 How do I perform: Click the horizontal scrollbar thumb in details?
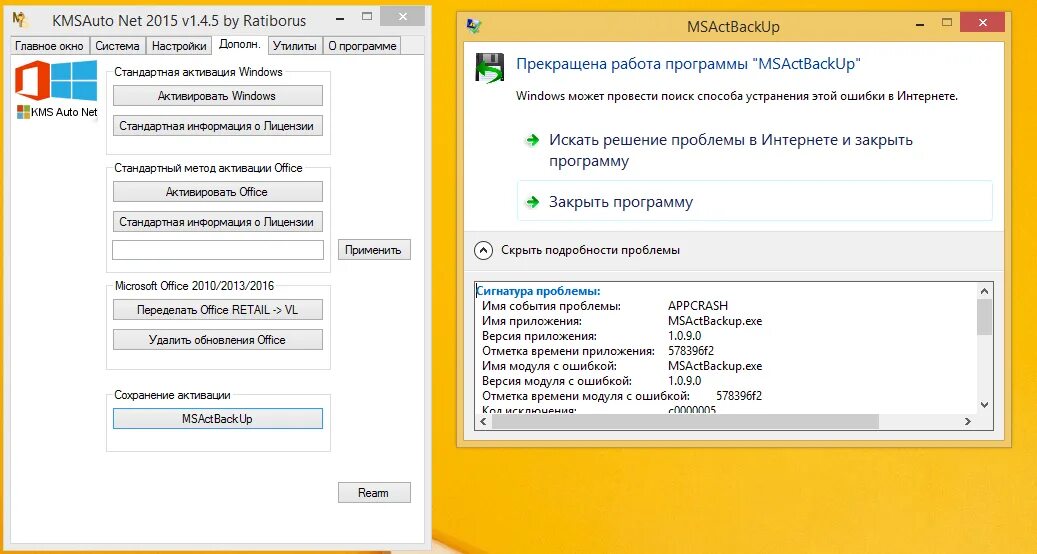click(x=685, y=421)
